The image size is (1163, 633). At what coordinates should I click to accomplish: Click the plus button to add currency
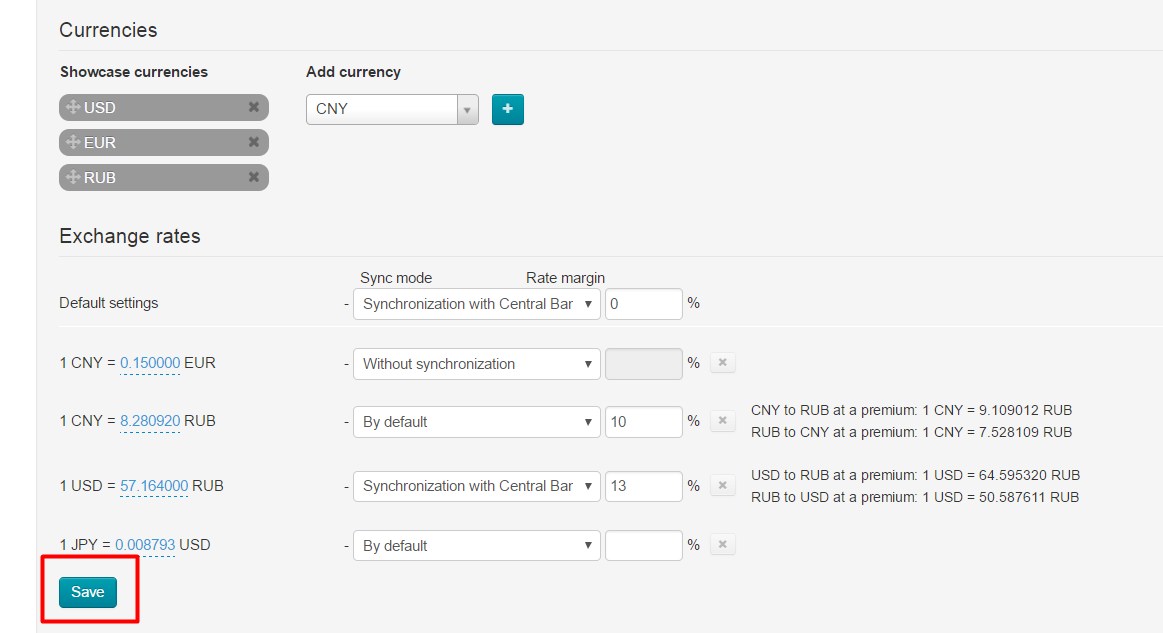tap(507, 109)
